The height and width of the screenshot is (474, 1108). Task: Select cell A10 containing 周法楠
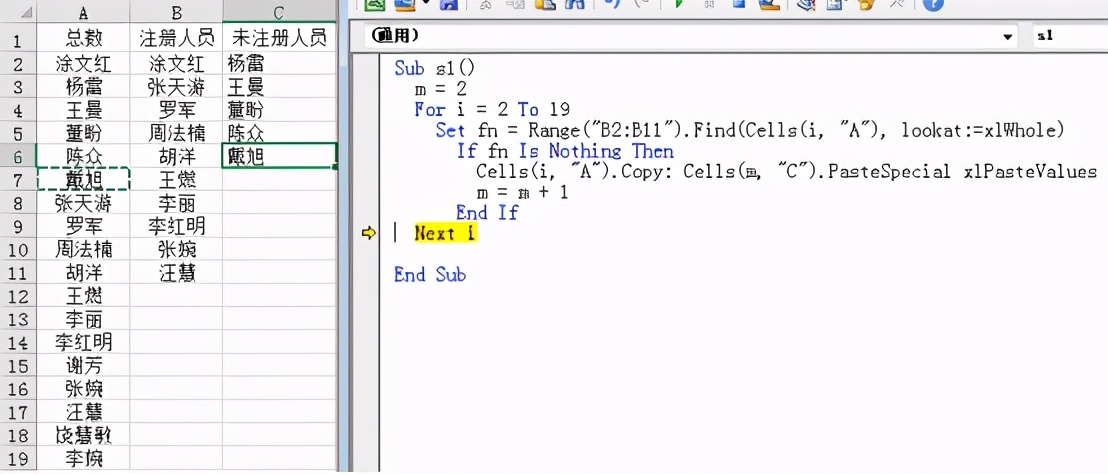pyautogui.click(x=83, y=250)
